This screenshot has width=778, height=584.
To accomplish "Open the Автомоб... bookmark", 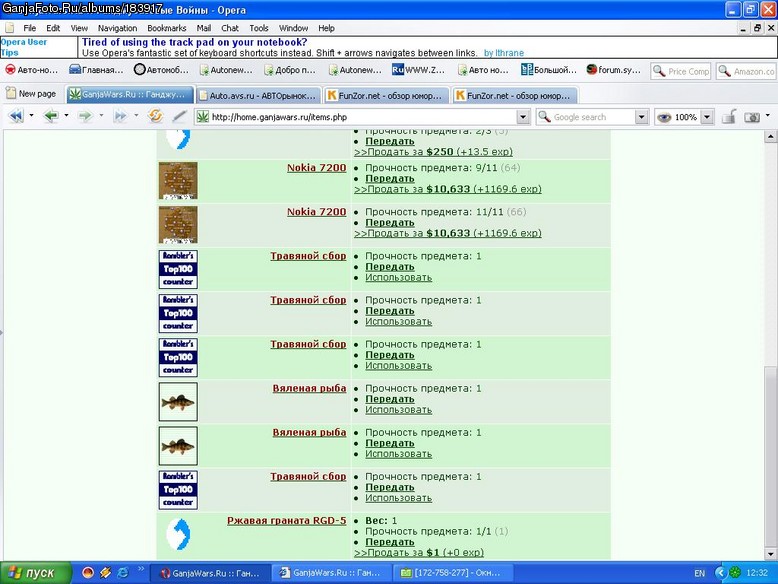I will pyautogui.click(x=161, y=70).
